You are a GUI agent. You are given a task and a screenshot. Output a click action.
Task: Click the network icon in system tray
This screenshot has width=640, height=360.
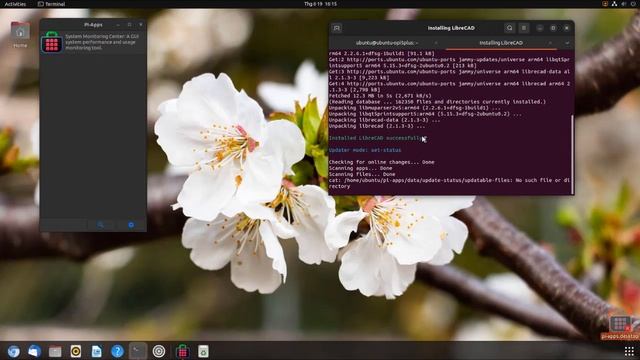pyautogui.click(x=614, y=4)
